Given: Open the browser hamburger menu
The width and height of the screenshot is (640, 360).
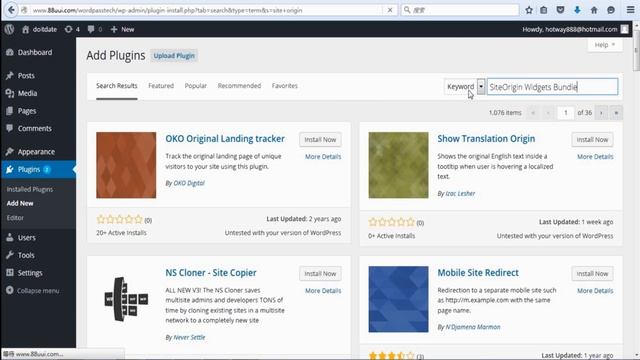Looking at the screenshot, I should [x=630, y=10].
